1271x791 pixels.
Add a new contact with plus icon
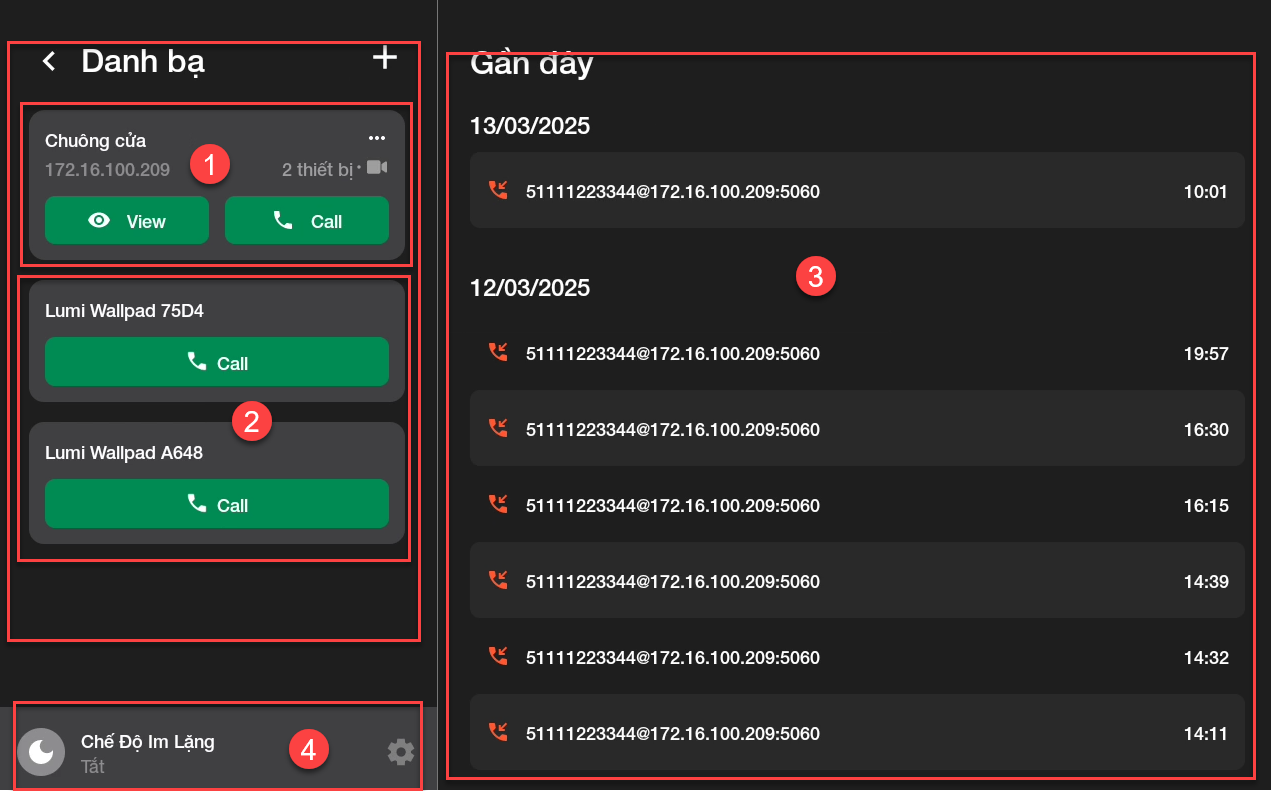(384, 58)
